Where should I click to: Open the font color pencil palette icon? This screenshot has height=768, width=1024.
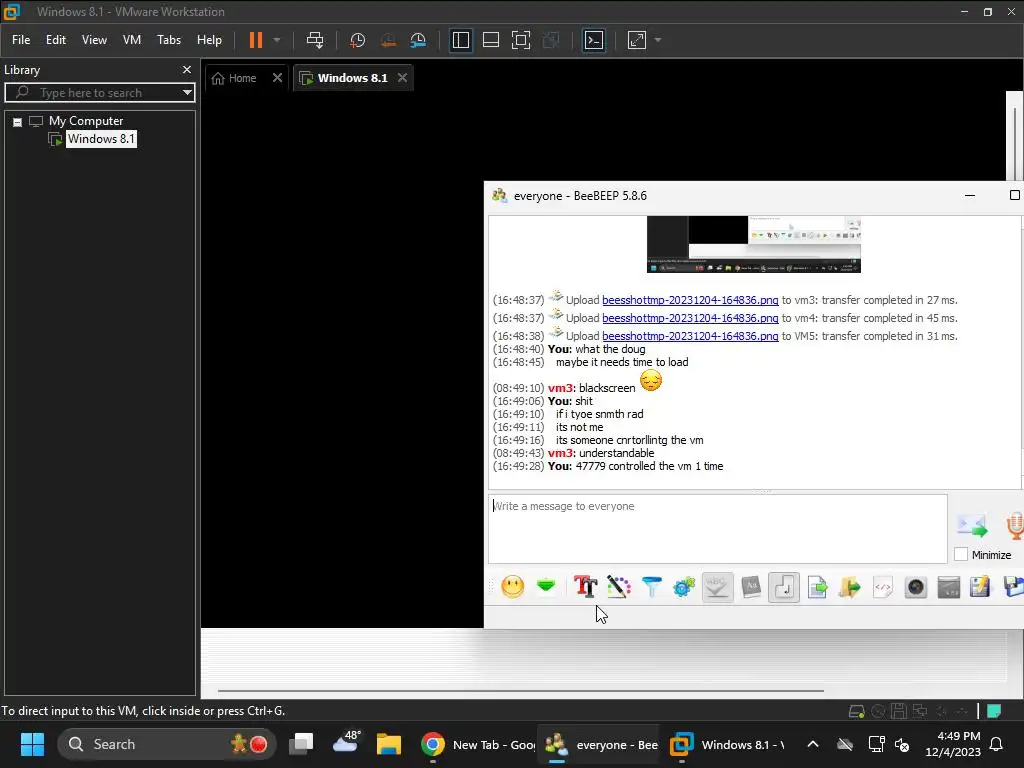[x=618, y=586]
